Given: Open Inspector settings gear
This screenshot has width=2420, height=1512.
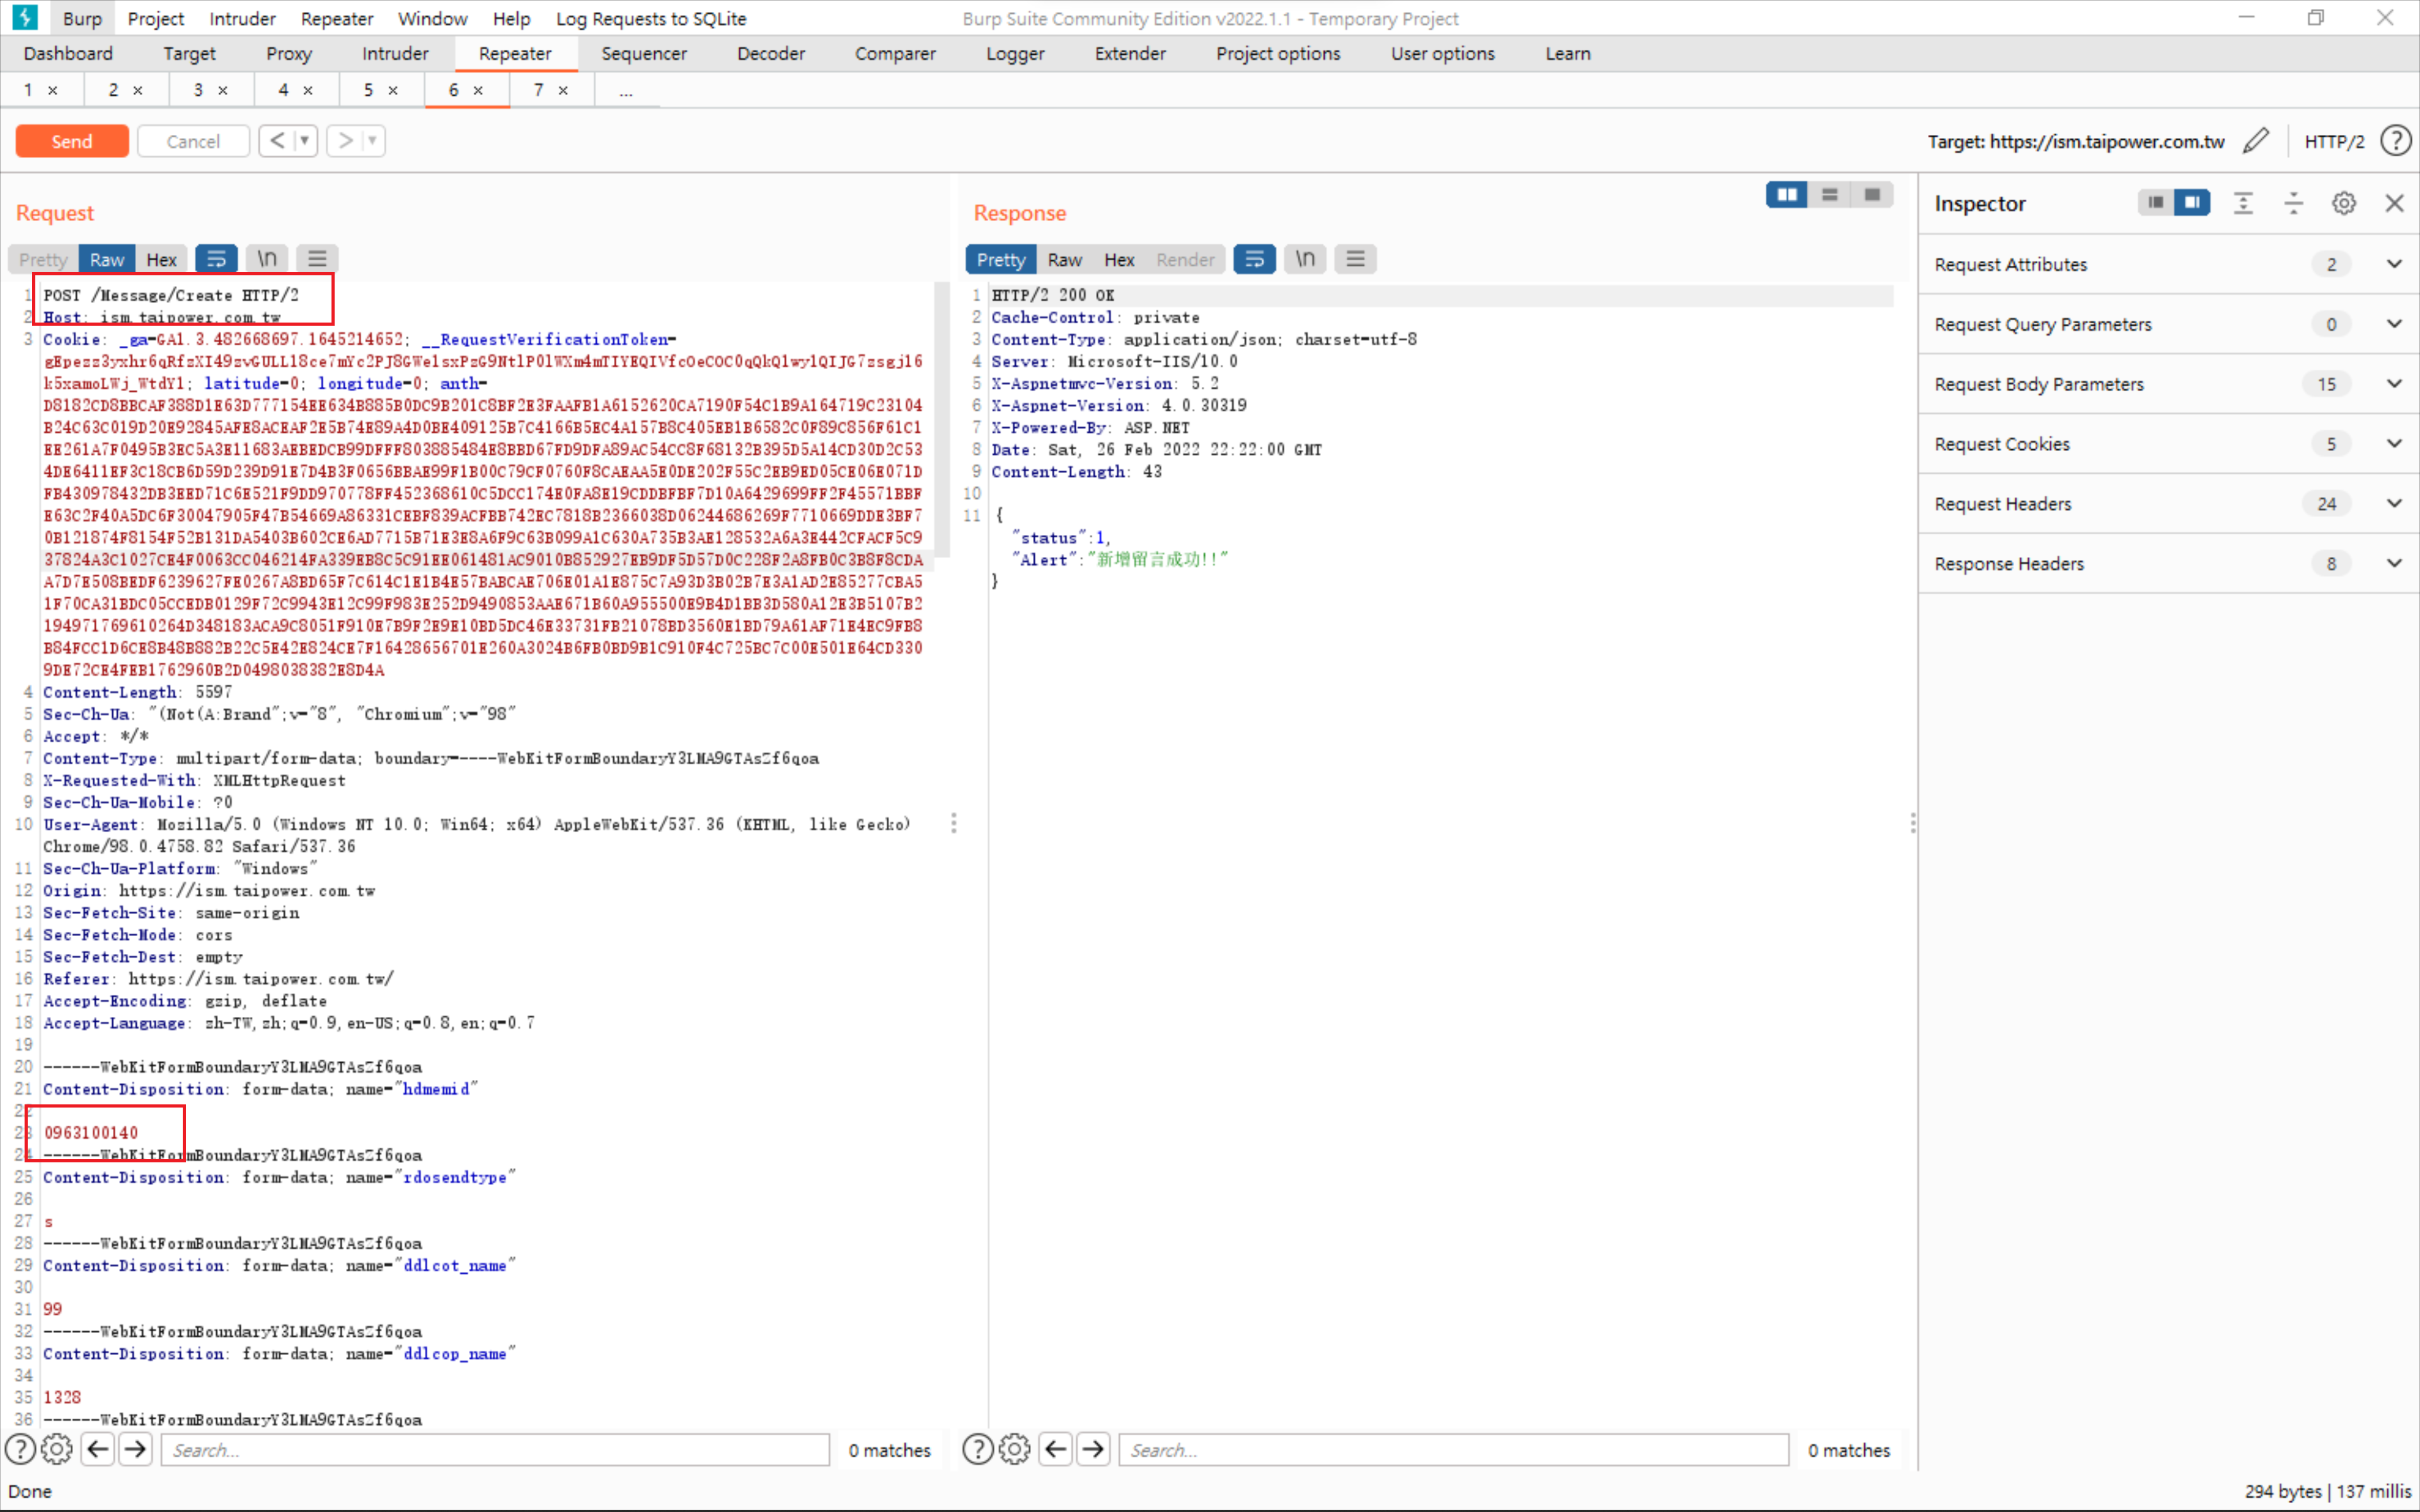Looking at the screenshot, I should (2344, 203).
